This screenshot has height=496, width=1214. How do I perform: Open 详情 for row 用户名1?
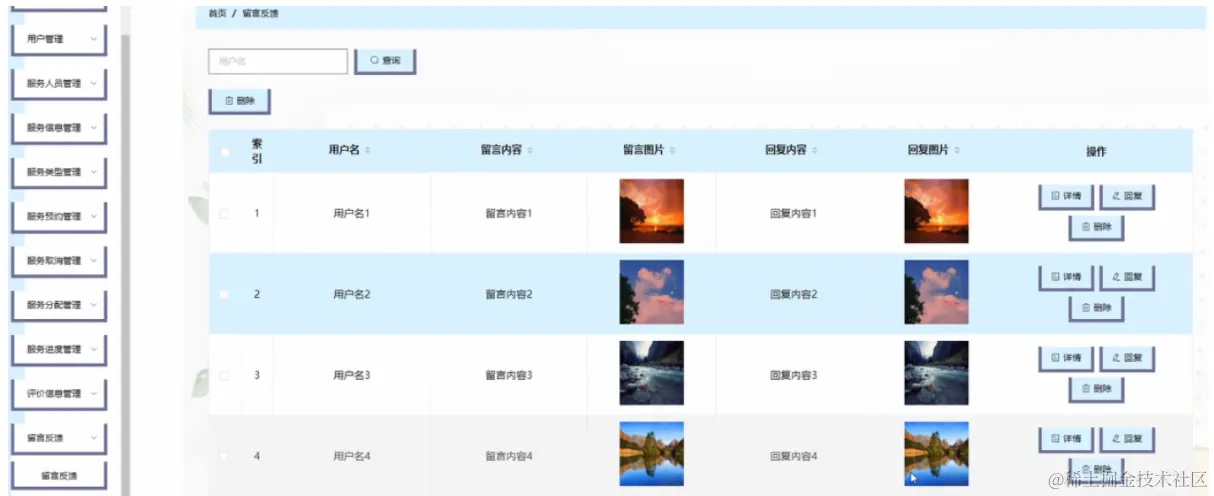[1066, 196]
